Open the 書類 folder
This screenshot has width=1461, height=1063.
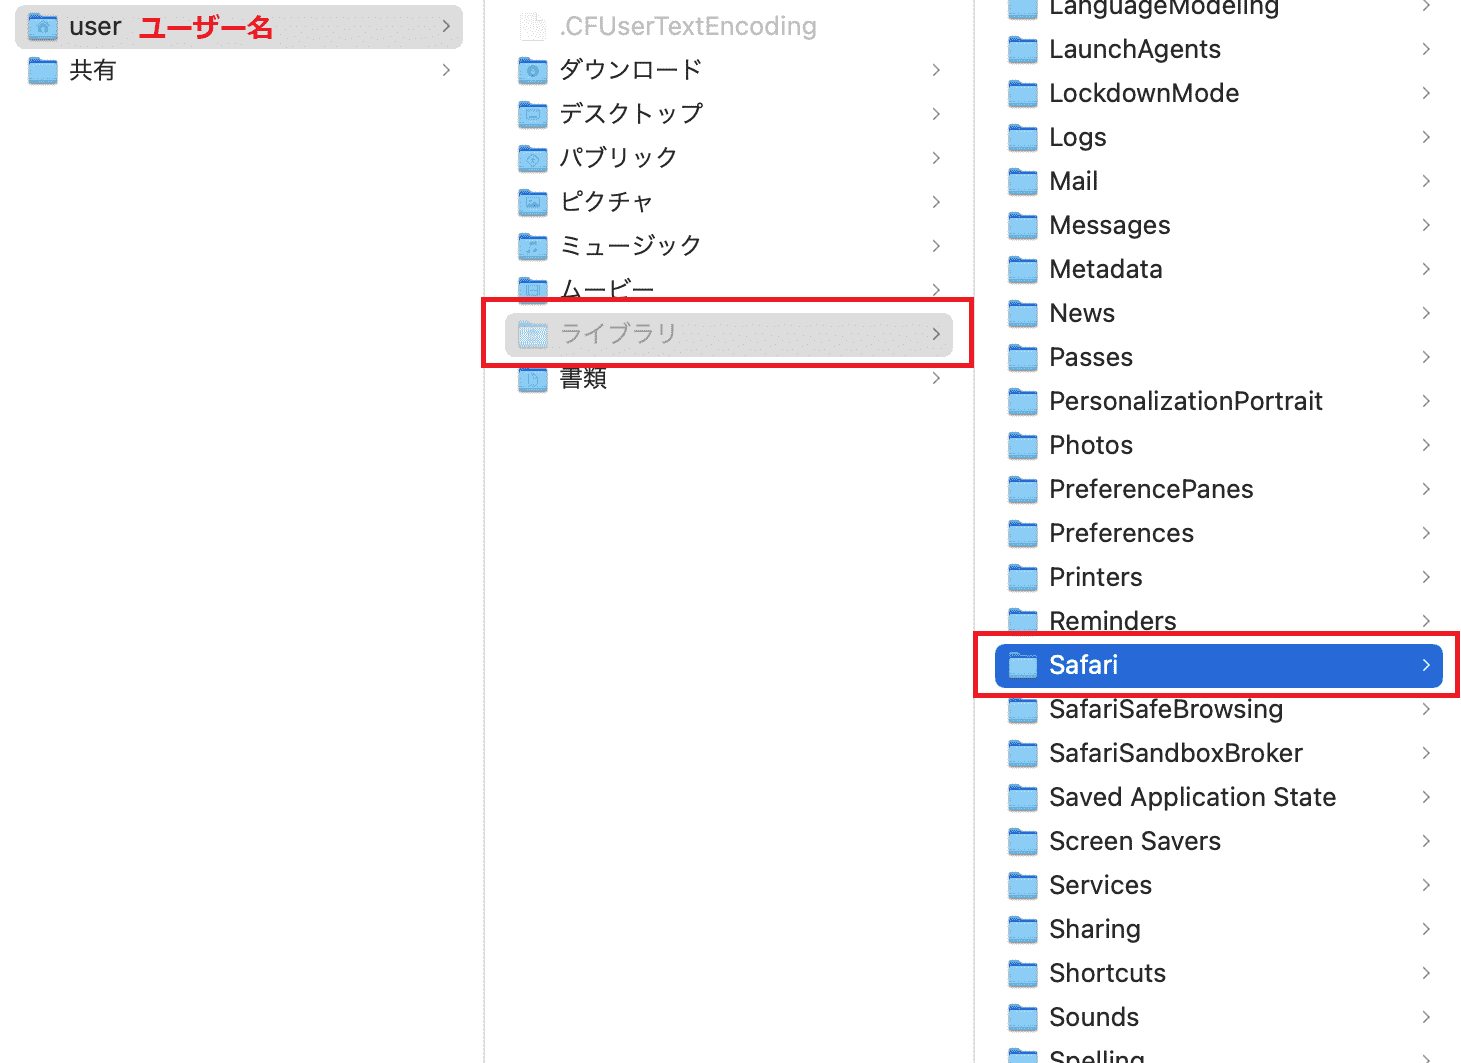click(x=729, y=378)
